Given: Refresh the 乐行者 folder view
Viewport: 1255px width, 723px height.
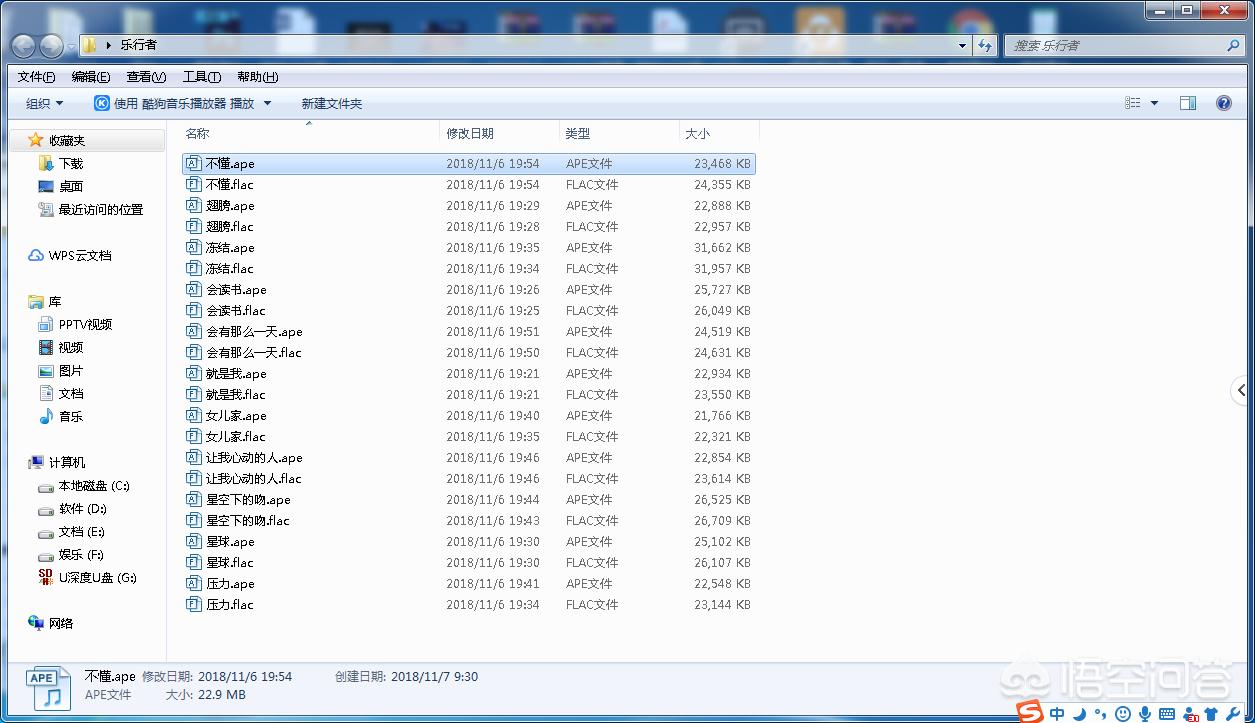Looking at the screenshot, I should click(x=985, y=46).
